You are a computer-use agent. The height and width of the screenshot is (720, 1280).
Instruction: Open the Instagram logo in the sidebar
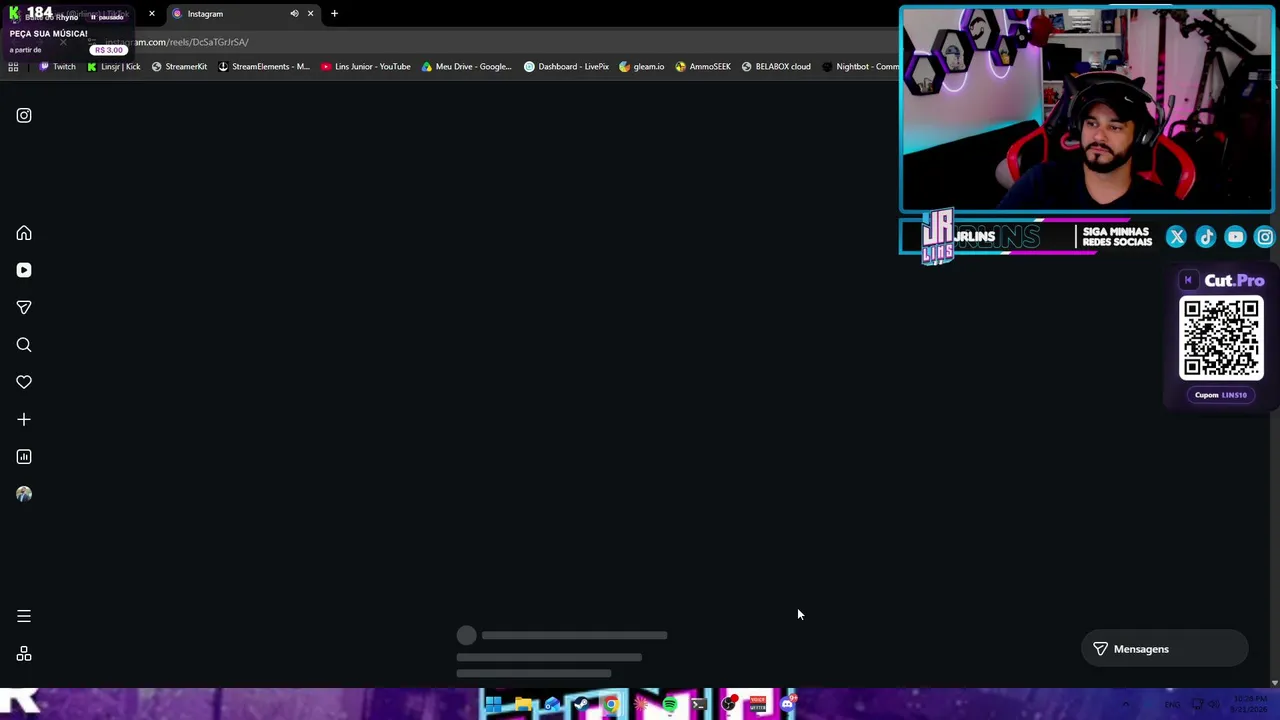(24, 115)
